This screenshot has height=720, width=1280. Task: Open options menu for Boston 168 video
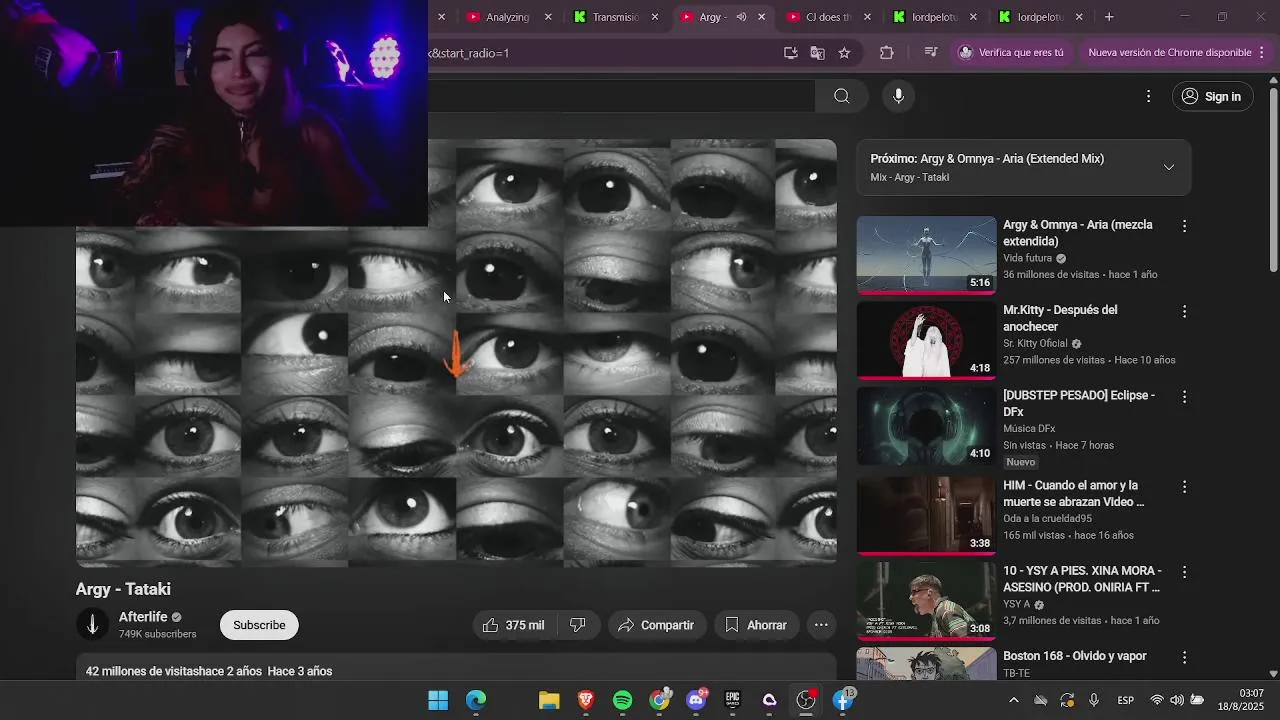point(1184,657)
